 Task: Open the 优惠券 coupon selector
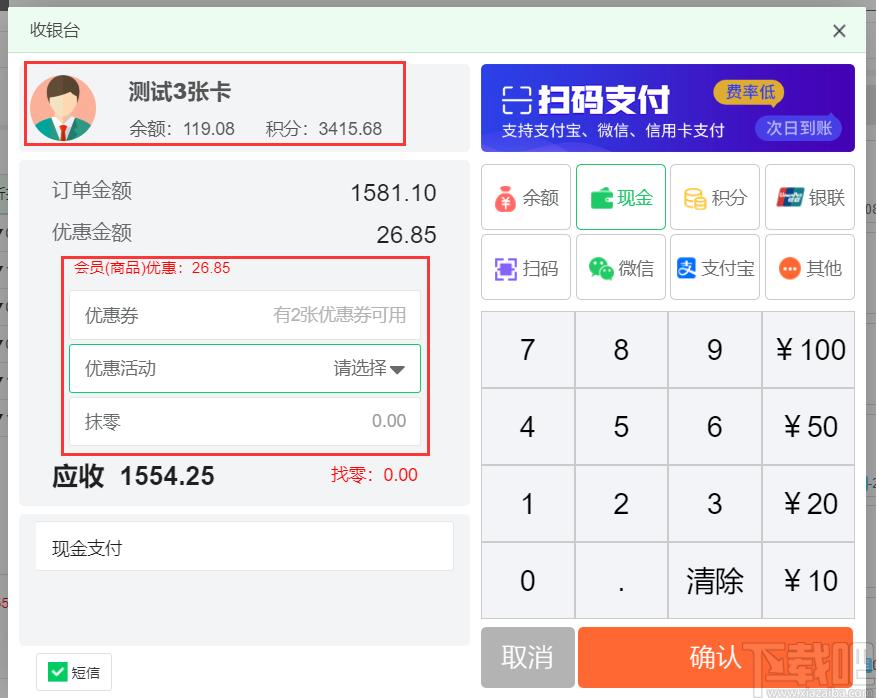pos(245,315)
